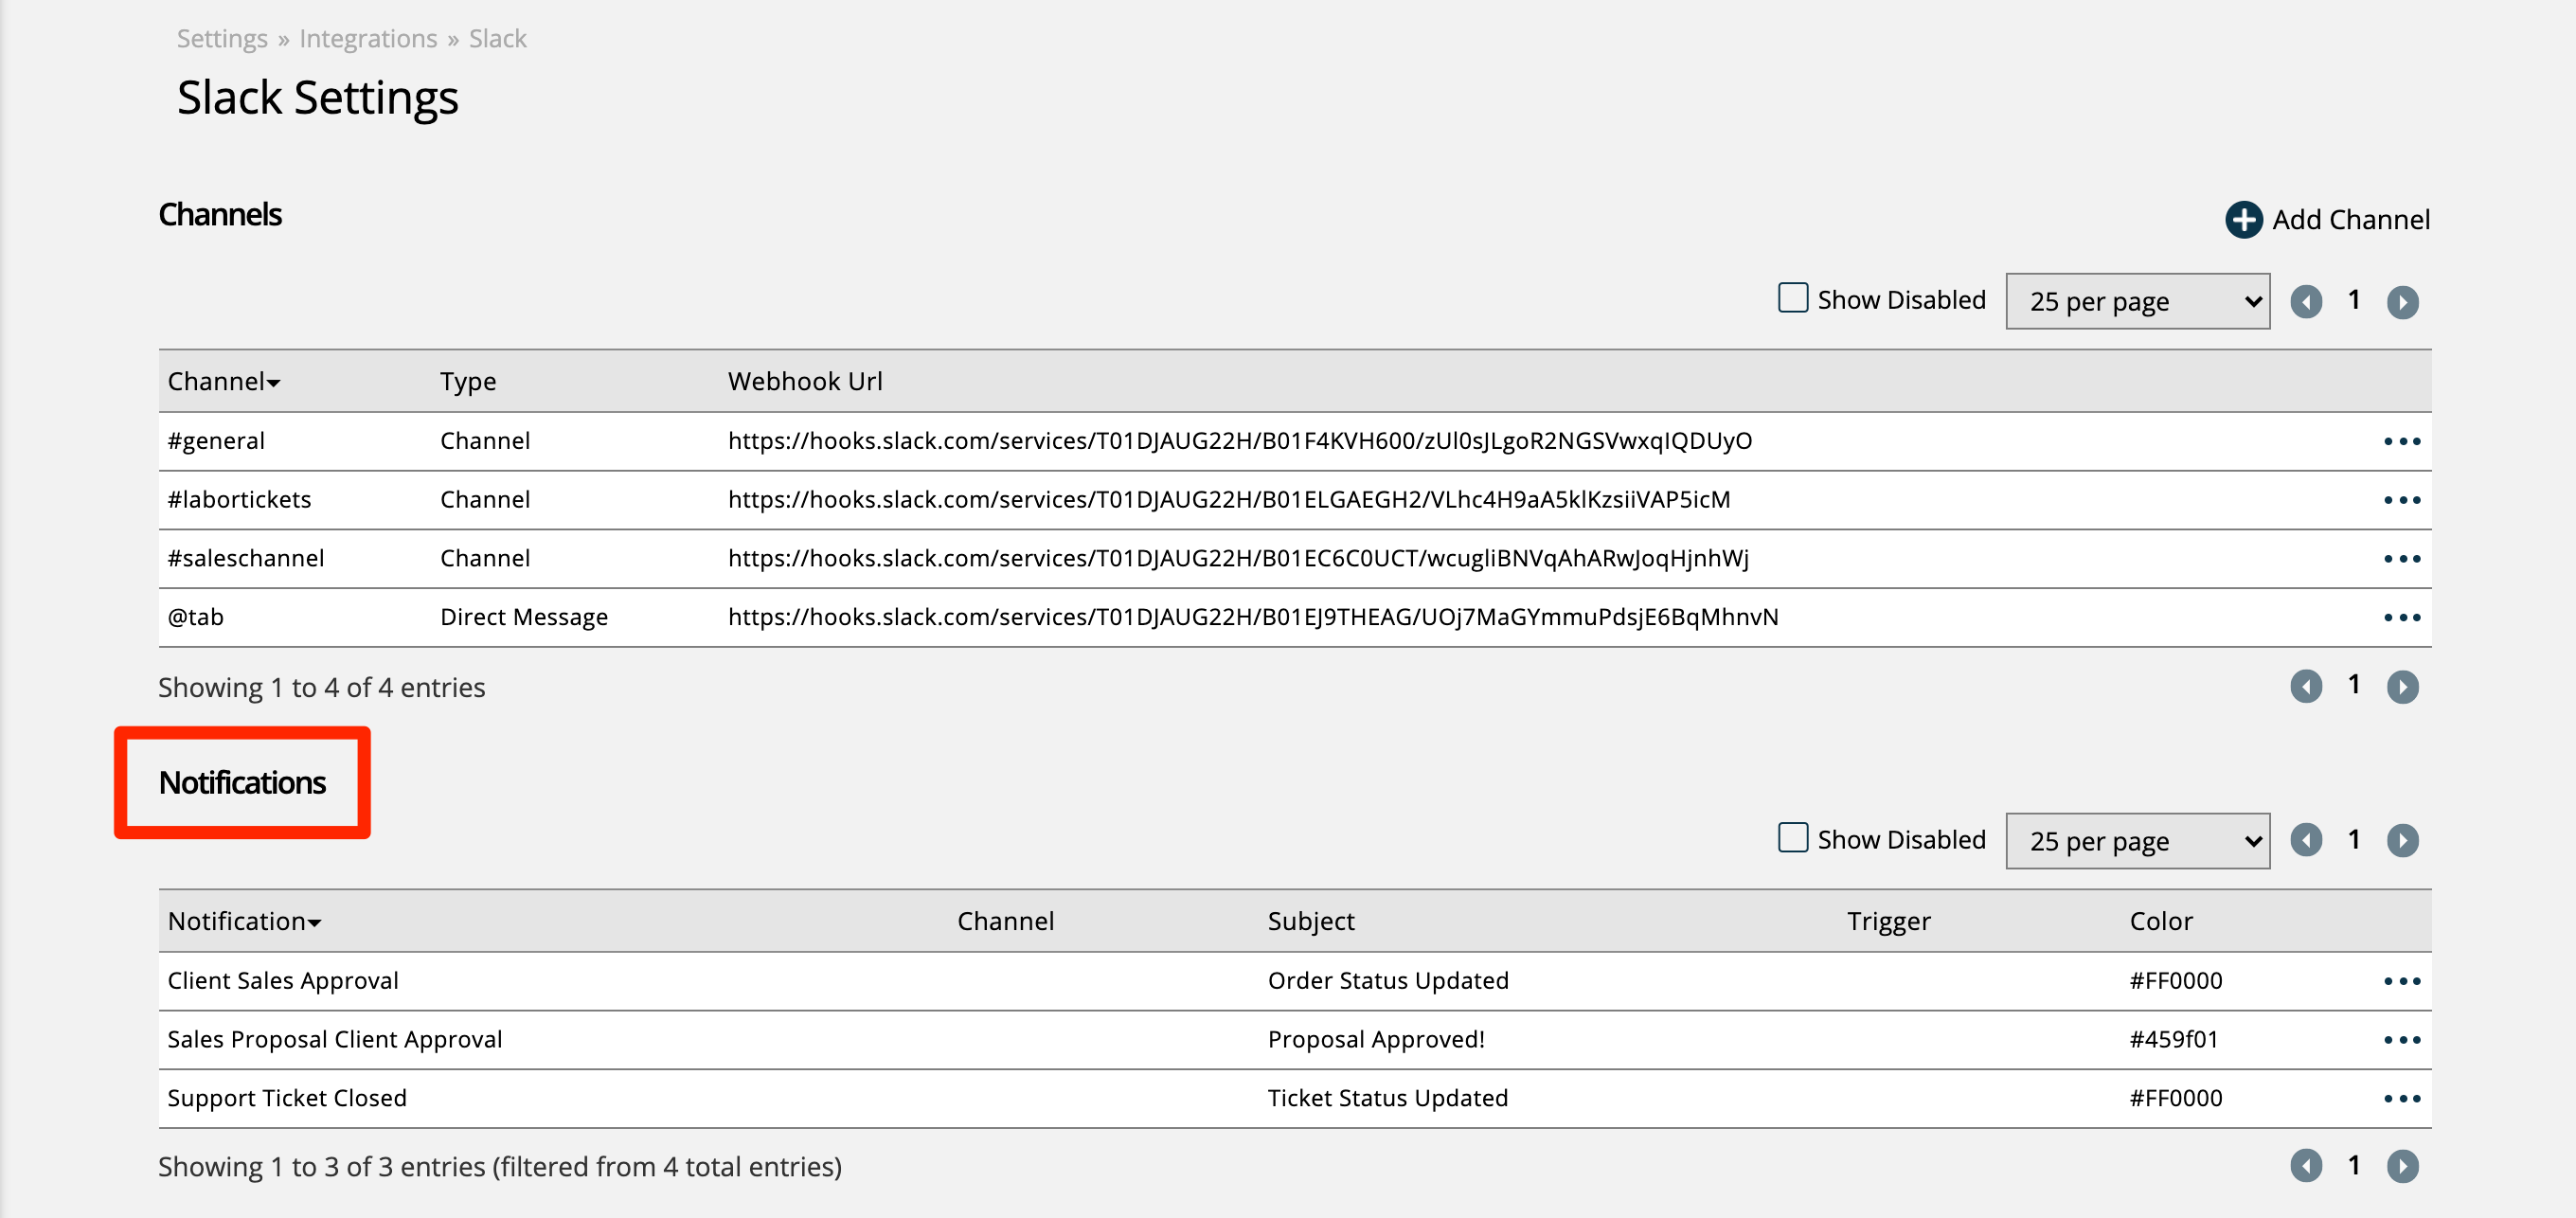The height and width of the screenshot is (1218, 2576).
Task: Select 25 per page in Notifications dropdown
Action: [2138, 842]
